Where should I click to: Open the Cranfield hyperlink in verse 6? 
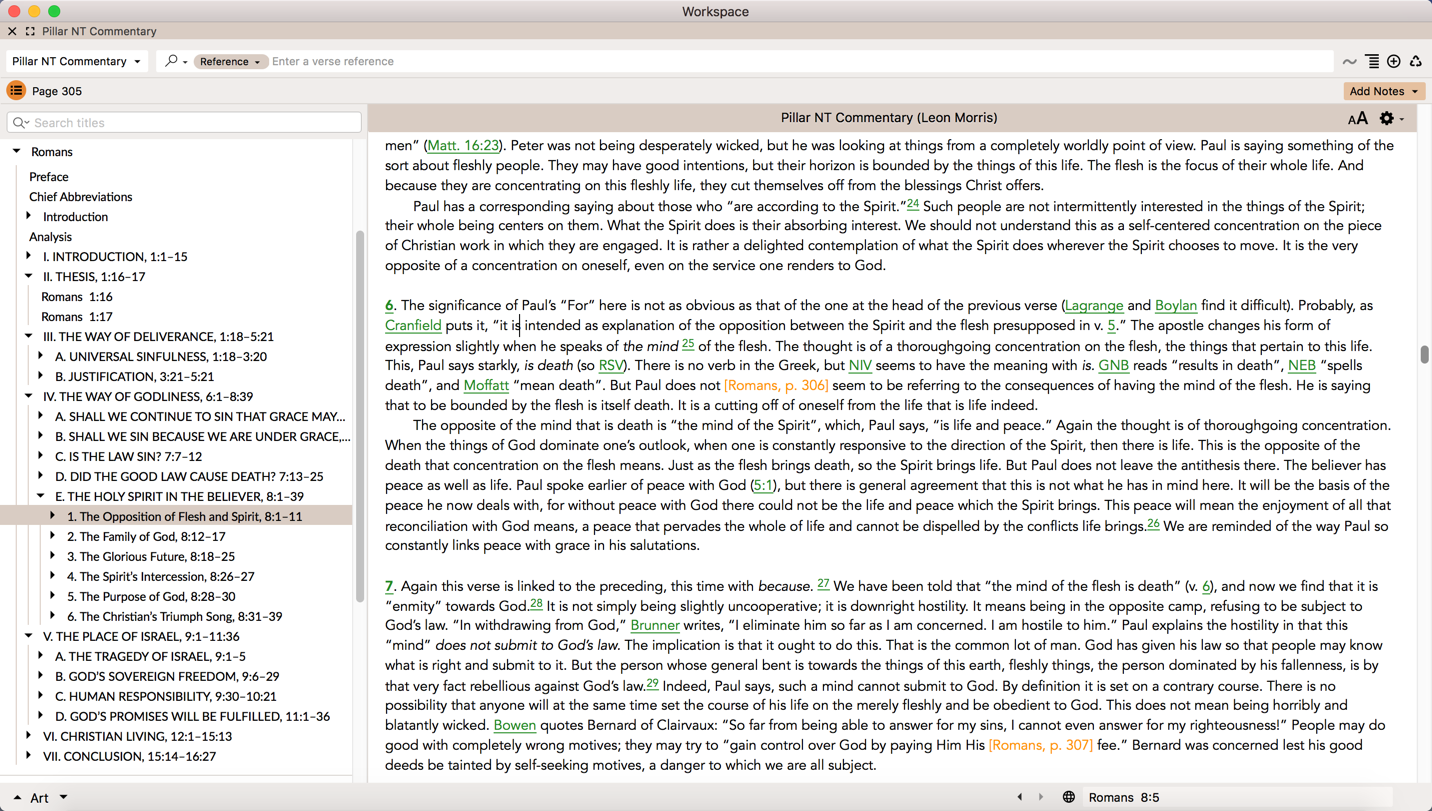pos(413,325)
